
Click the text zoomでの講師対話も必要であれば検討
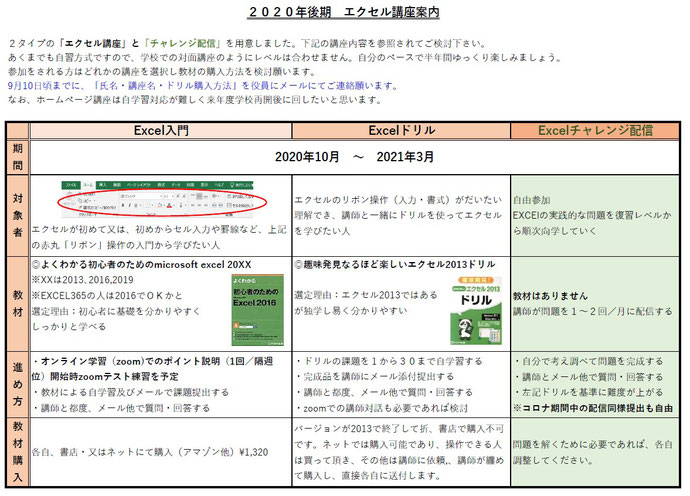tap(385, 408)
